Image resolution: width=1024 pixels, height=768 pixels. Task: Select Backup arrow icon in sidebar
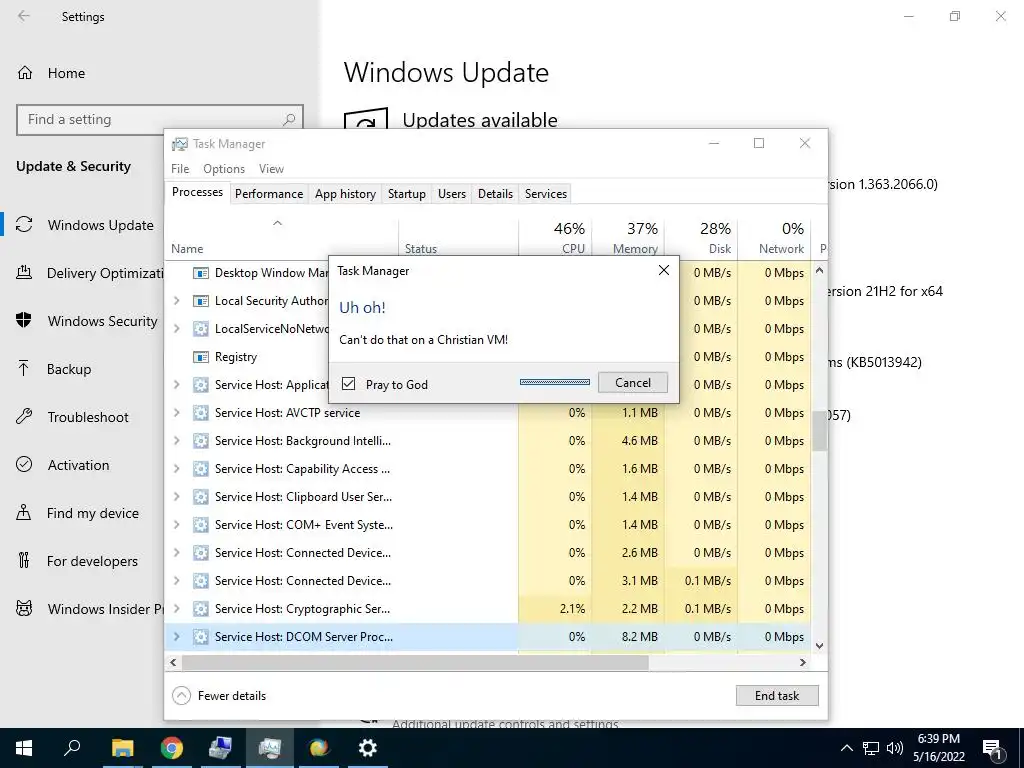[24, 369]
